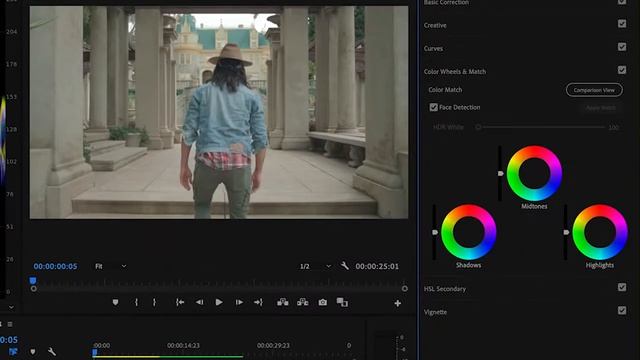Expand the Creative section

coord(435,25)
